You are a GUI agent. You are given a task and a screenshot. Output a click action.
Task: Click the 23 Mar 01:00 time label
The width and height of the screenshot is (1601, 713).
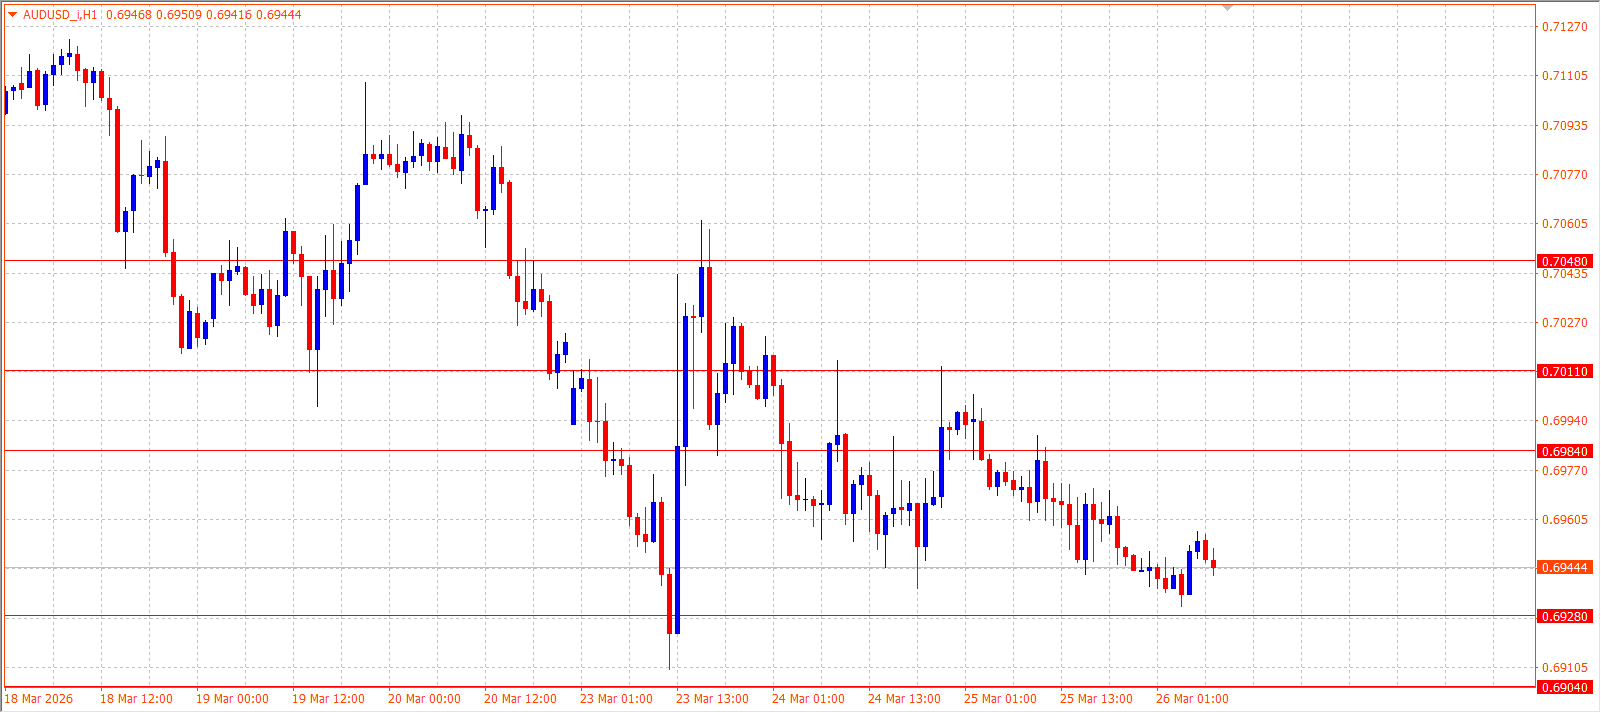tap(616, 699)
